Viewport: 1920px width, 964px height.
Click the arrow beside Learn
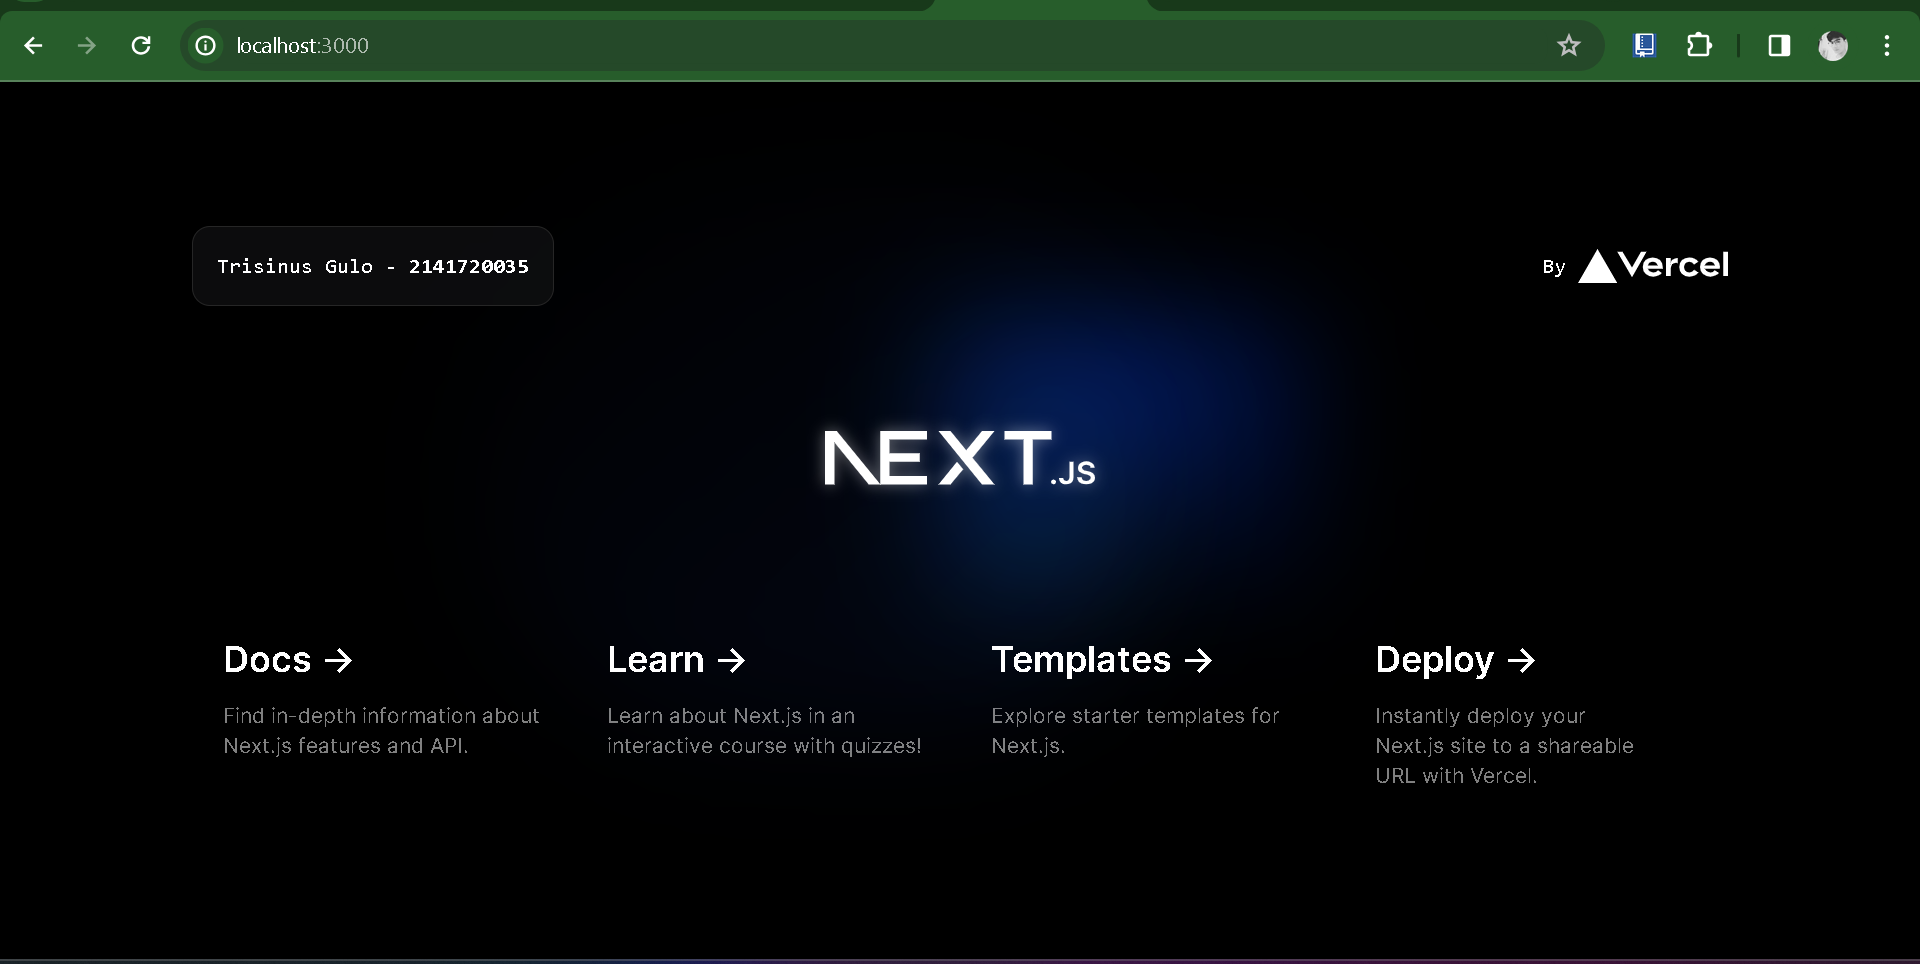click(732, 660)
